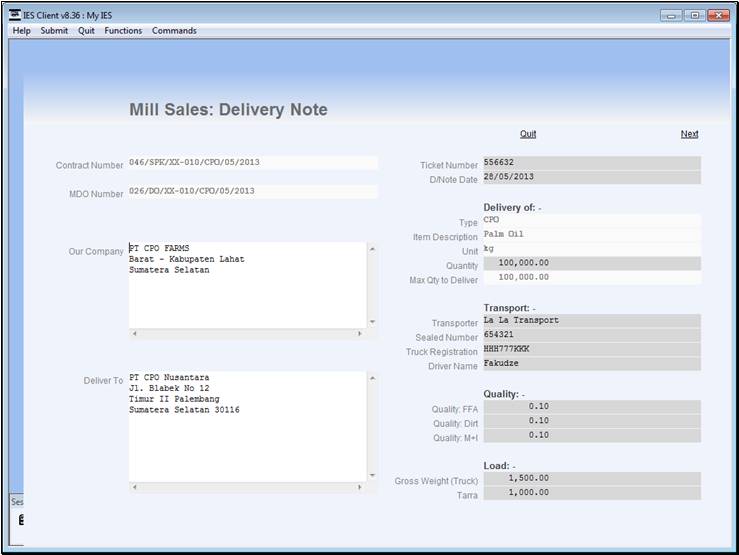Click the Next link
Viewport: 739px width, 555px height.
(689, 134)
